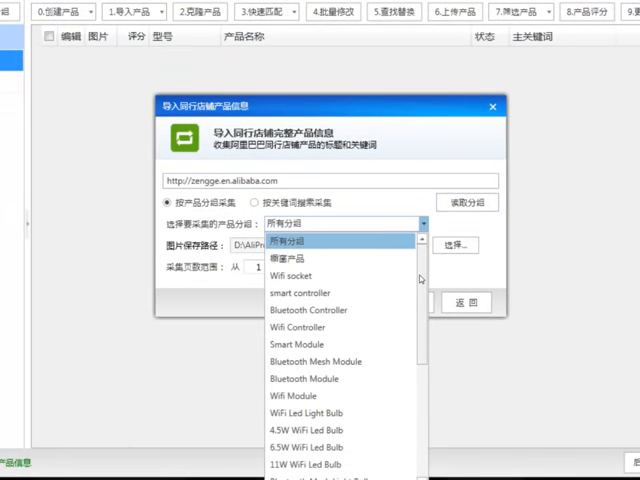Click the 2.克隆产品 toolbar button
Viewport: 640px width, 480px height.
tap(200, 12)
